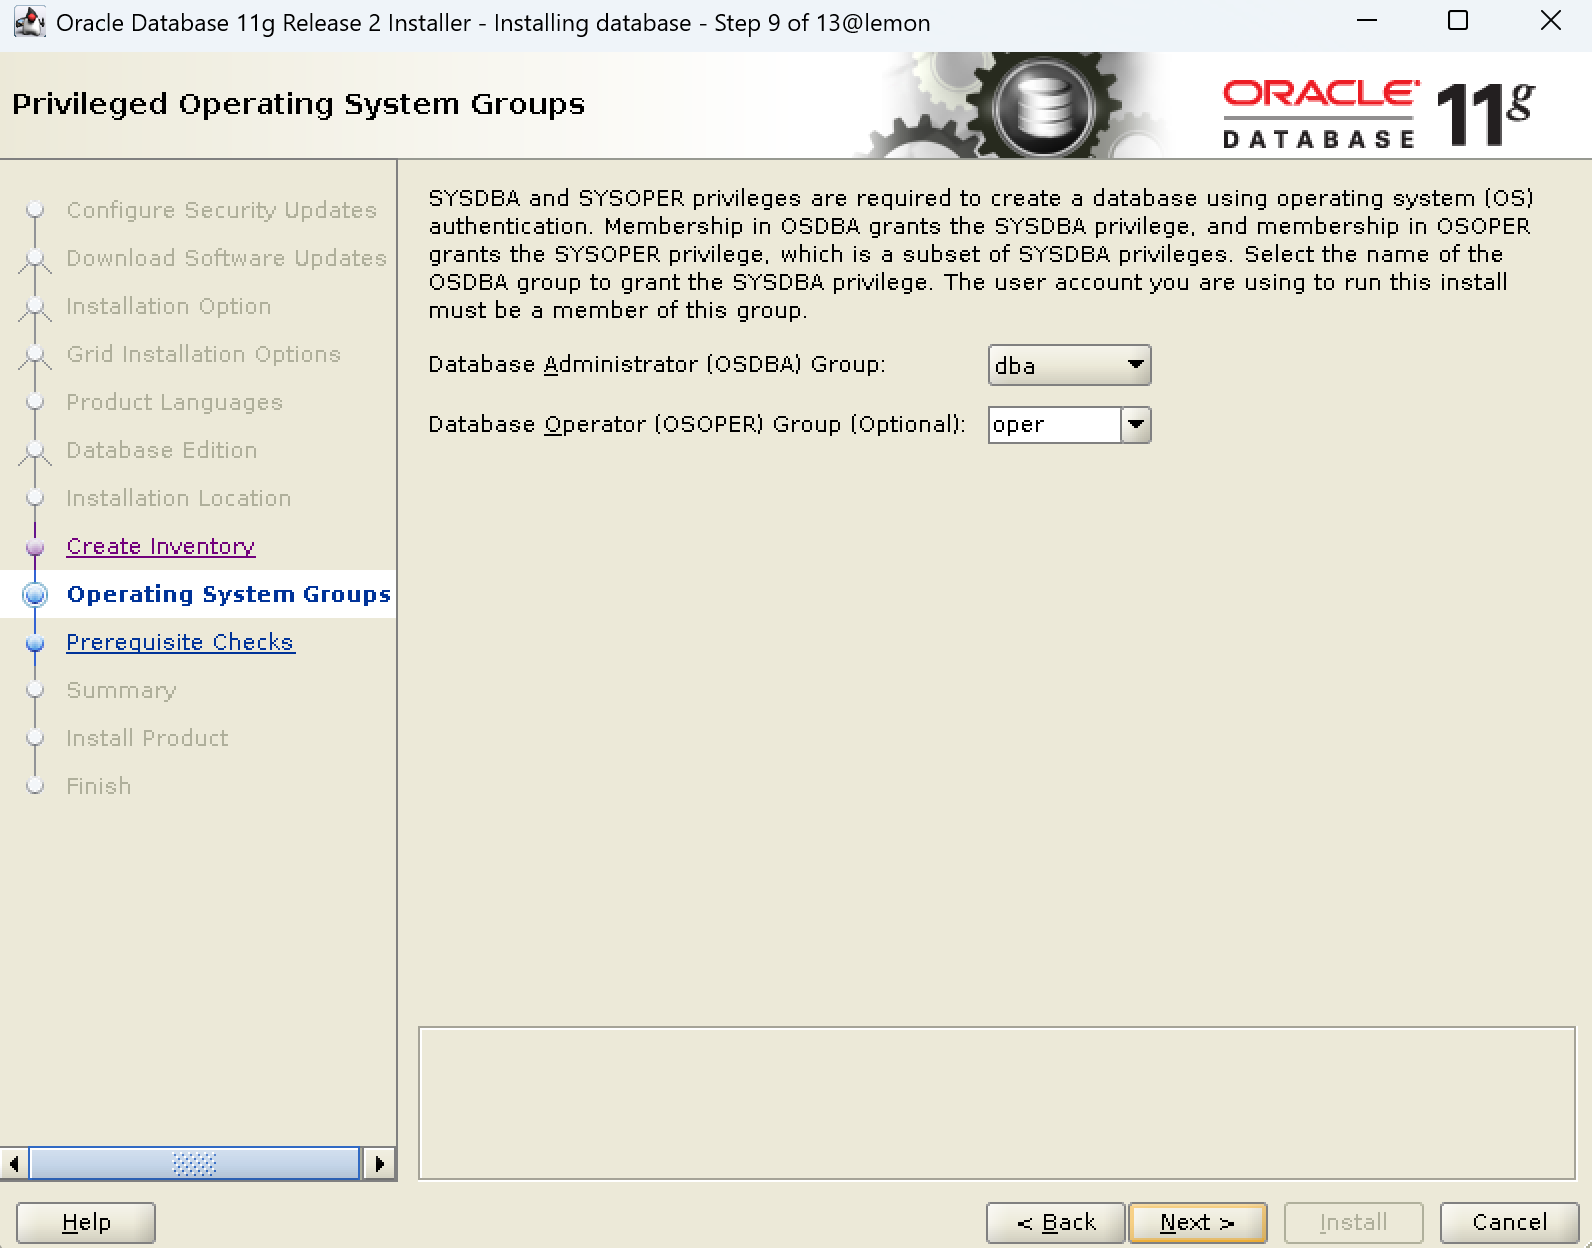Go back with the Back button

(x=1055, y=1222)
